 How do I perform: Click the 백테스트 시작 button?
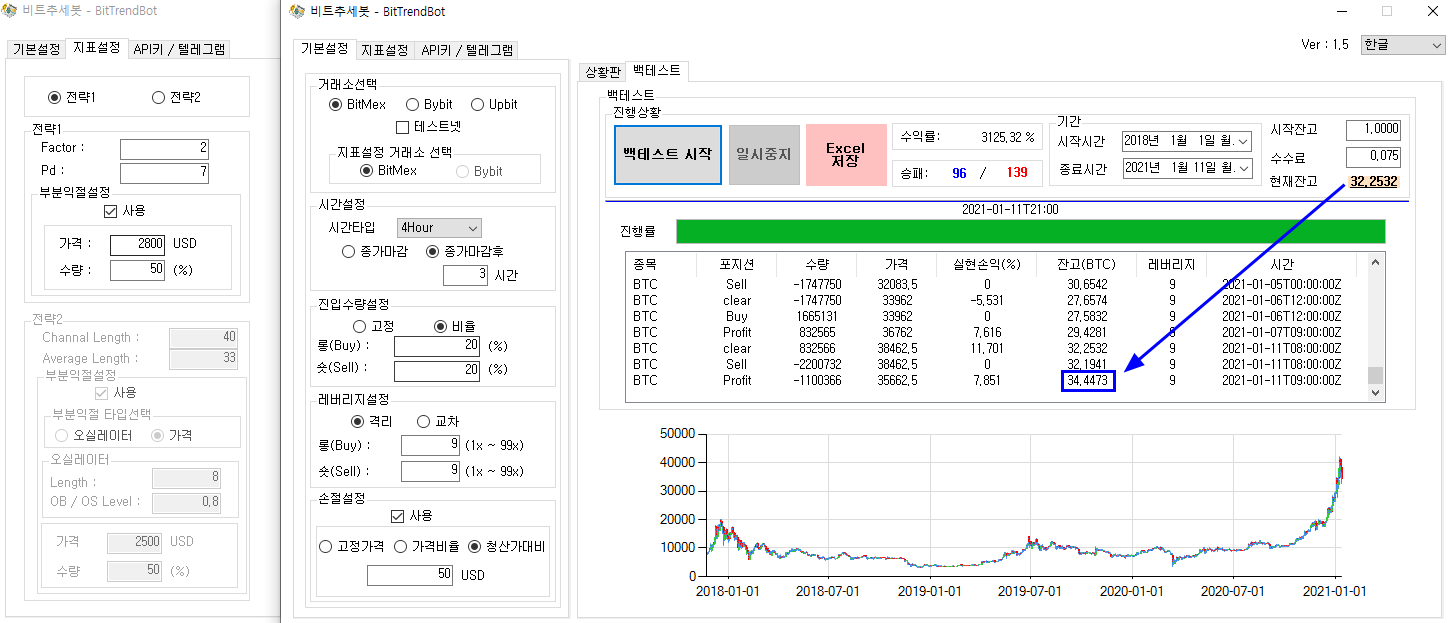tap(668, 154)
